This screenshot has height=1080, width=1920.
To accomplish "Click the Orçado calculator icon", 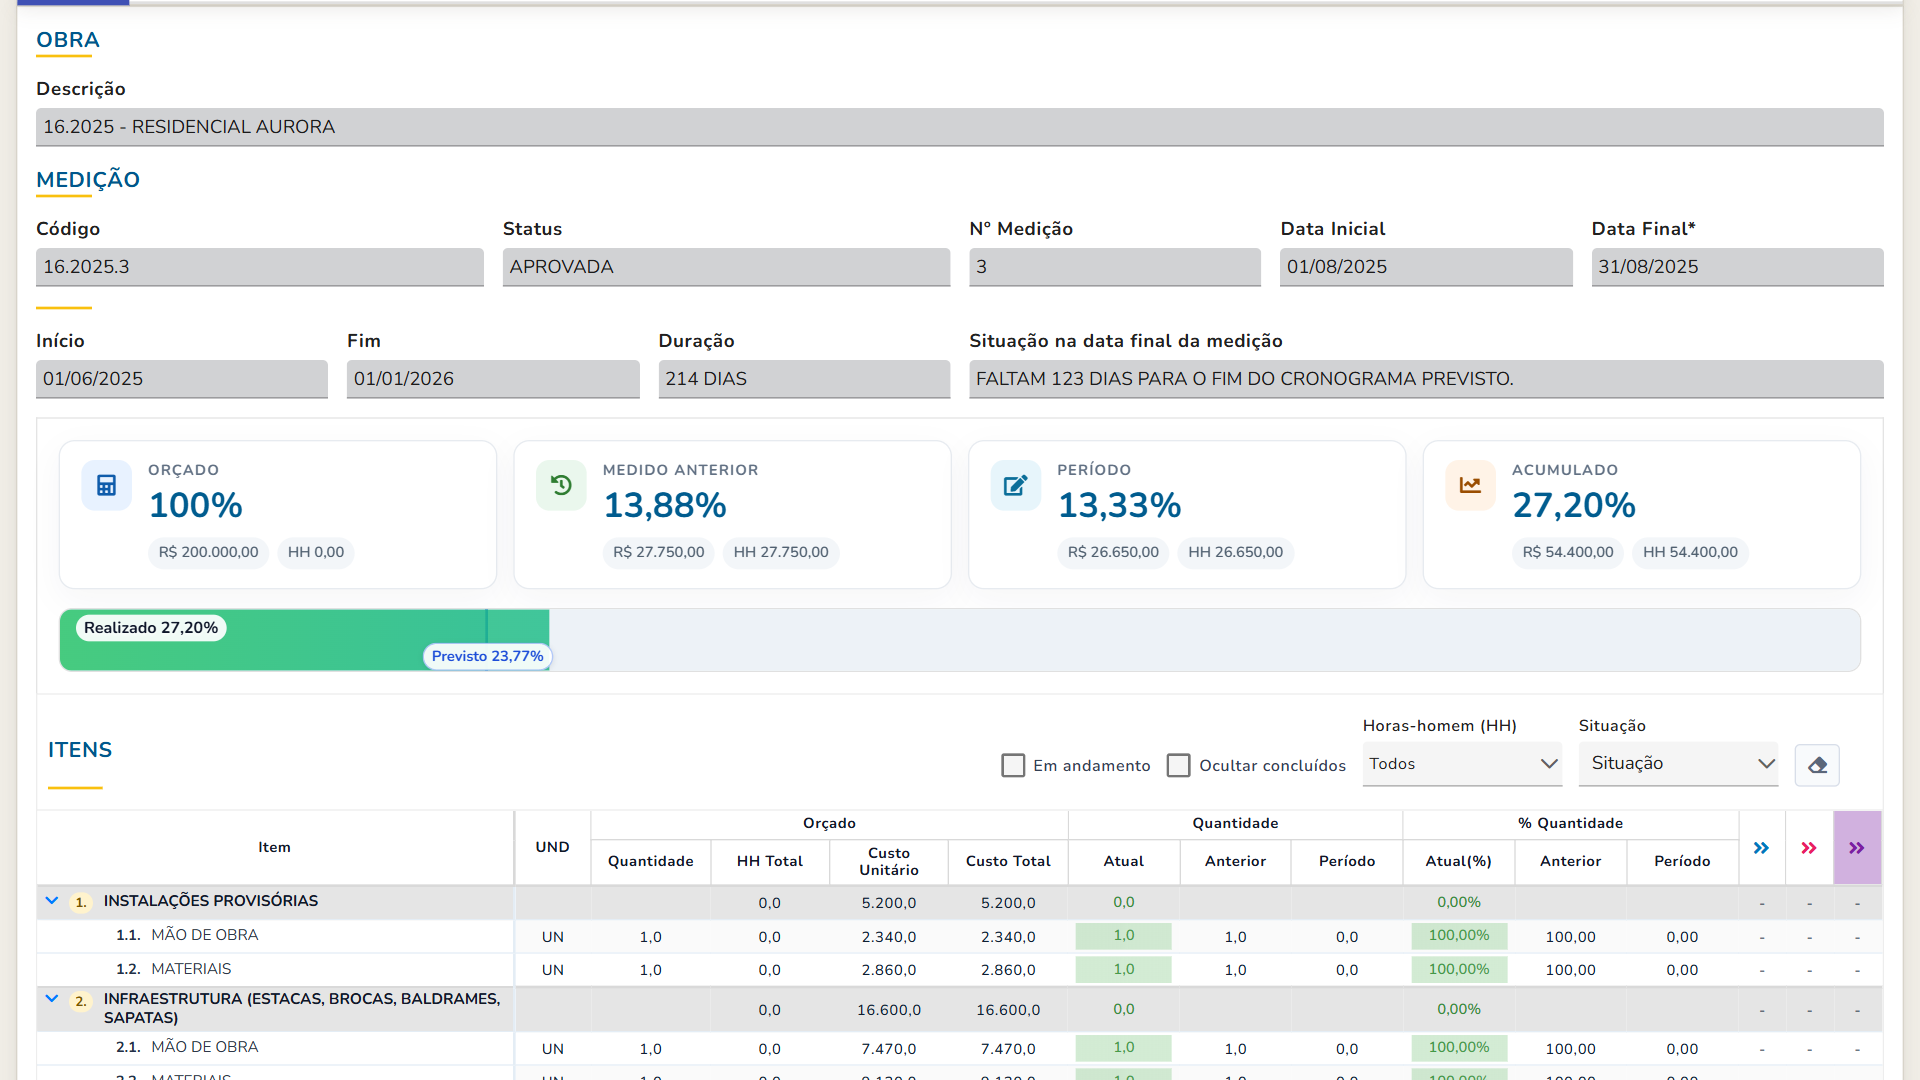I will click(x=107, y=486).
